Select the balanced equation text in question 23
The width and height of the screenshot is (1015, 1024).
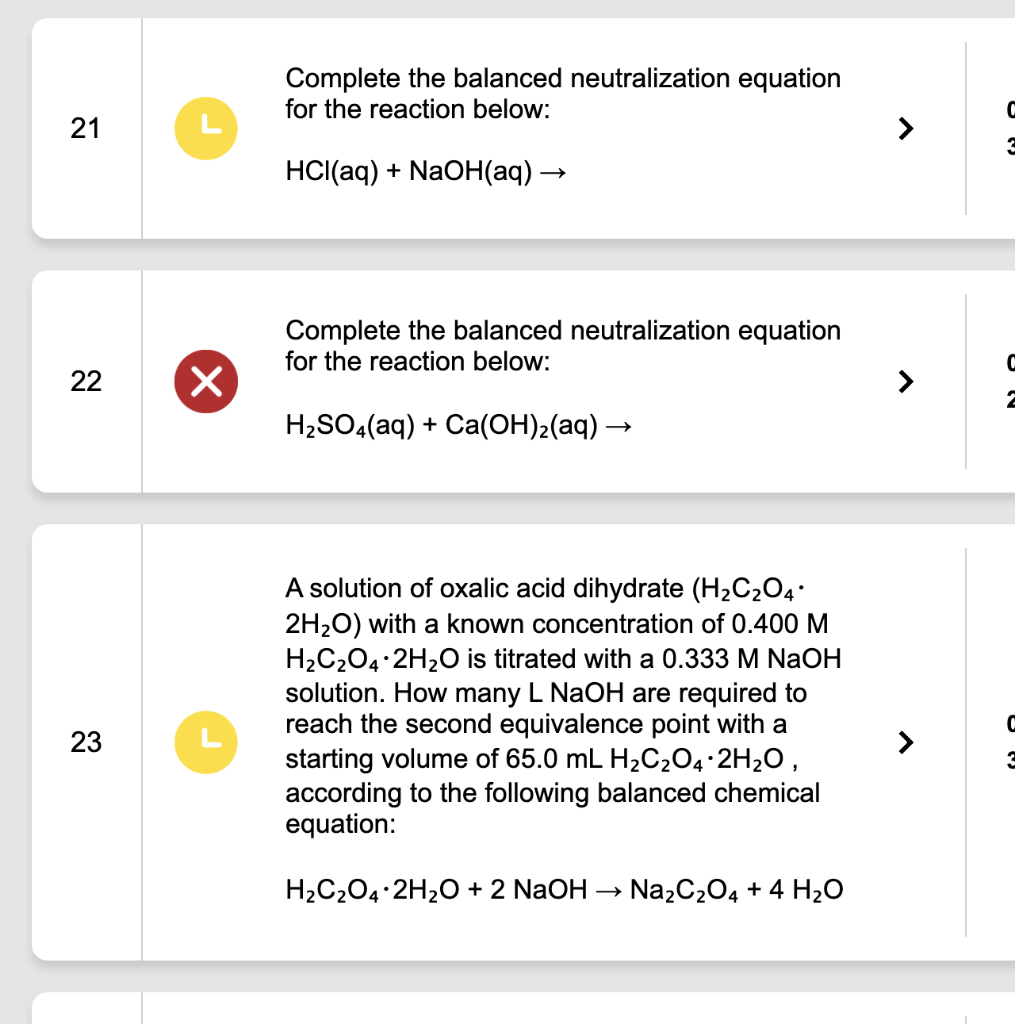pos(563,889)
